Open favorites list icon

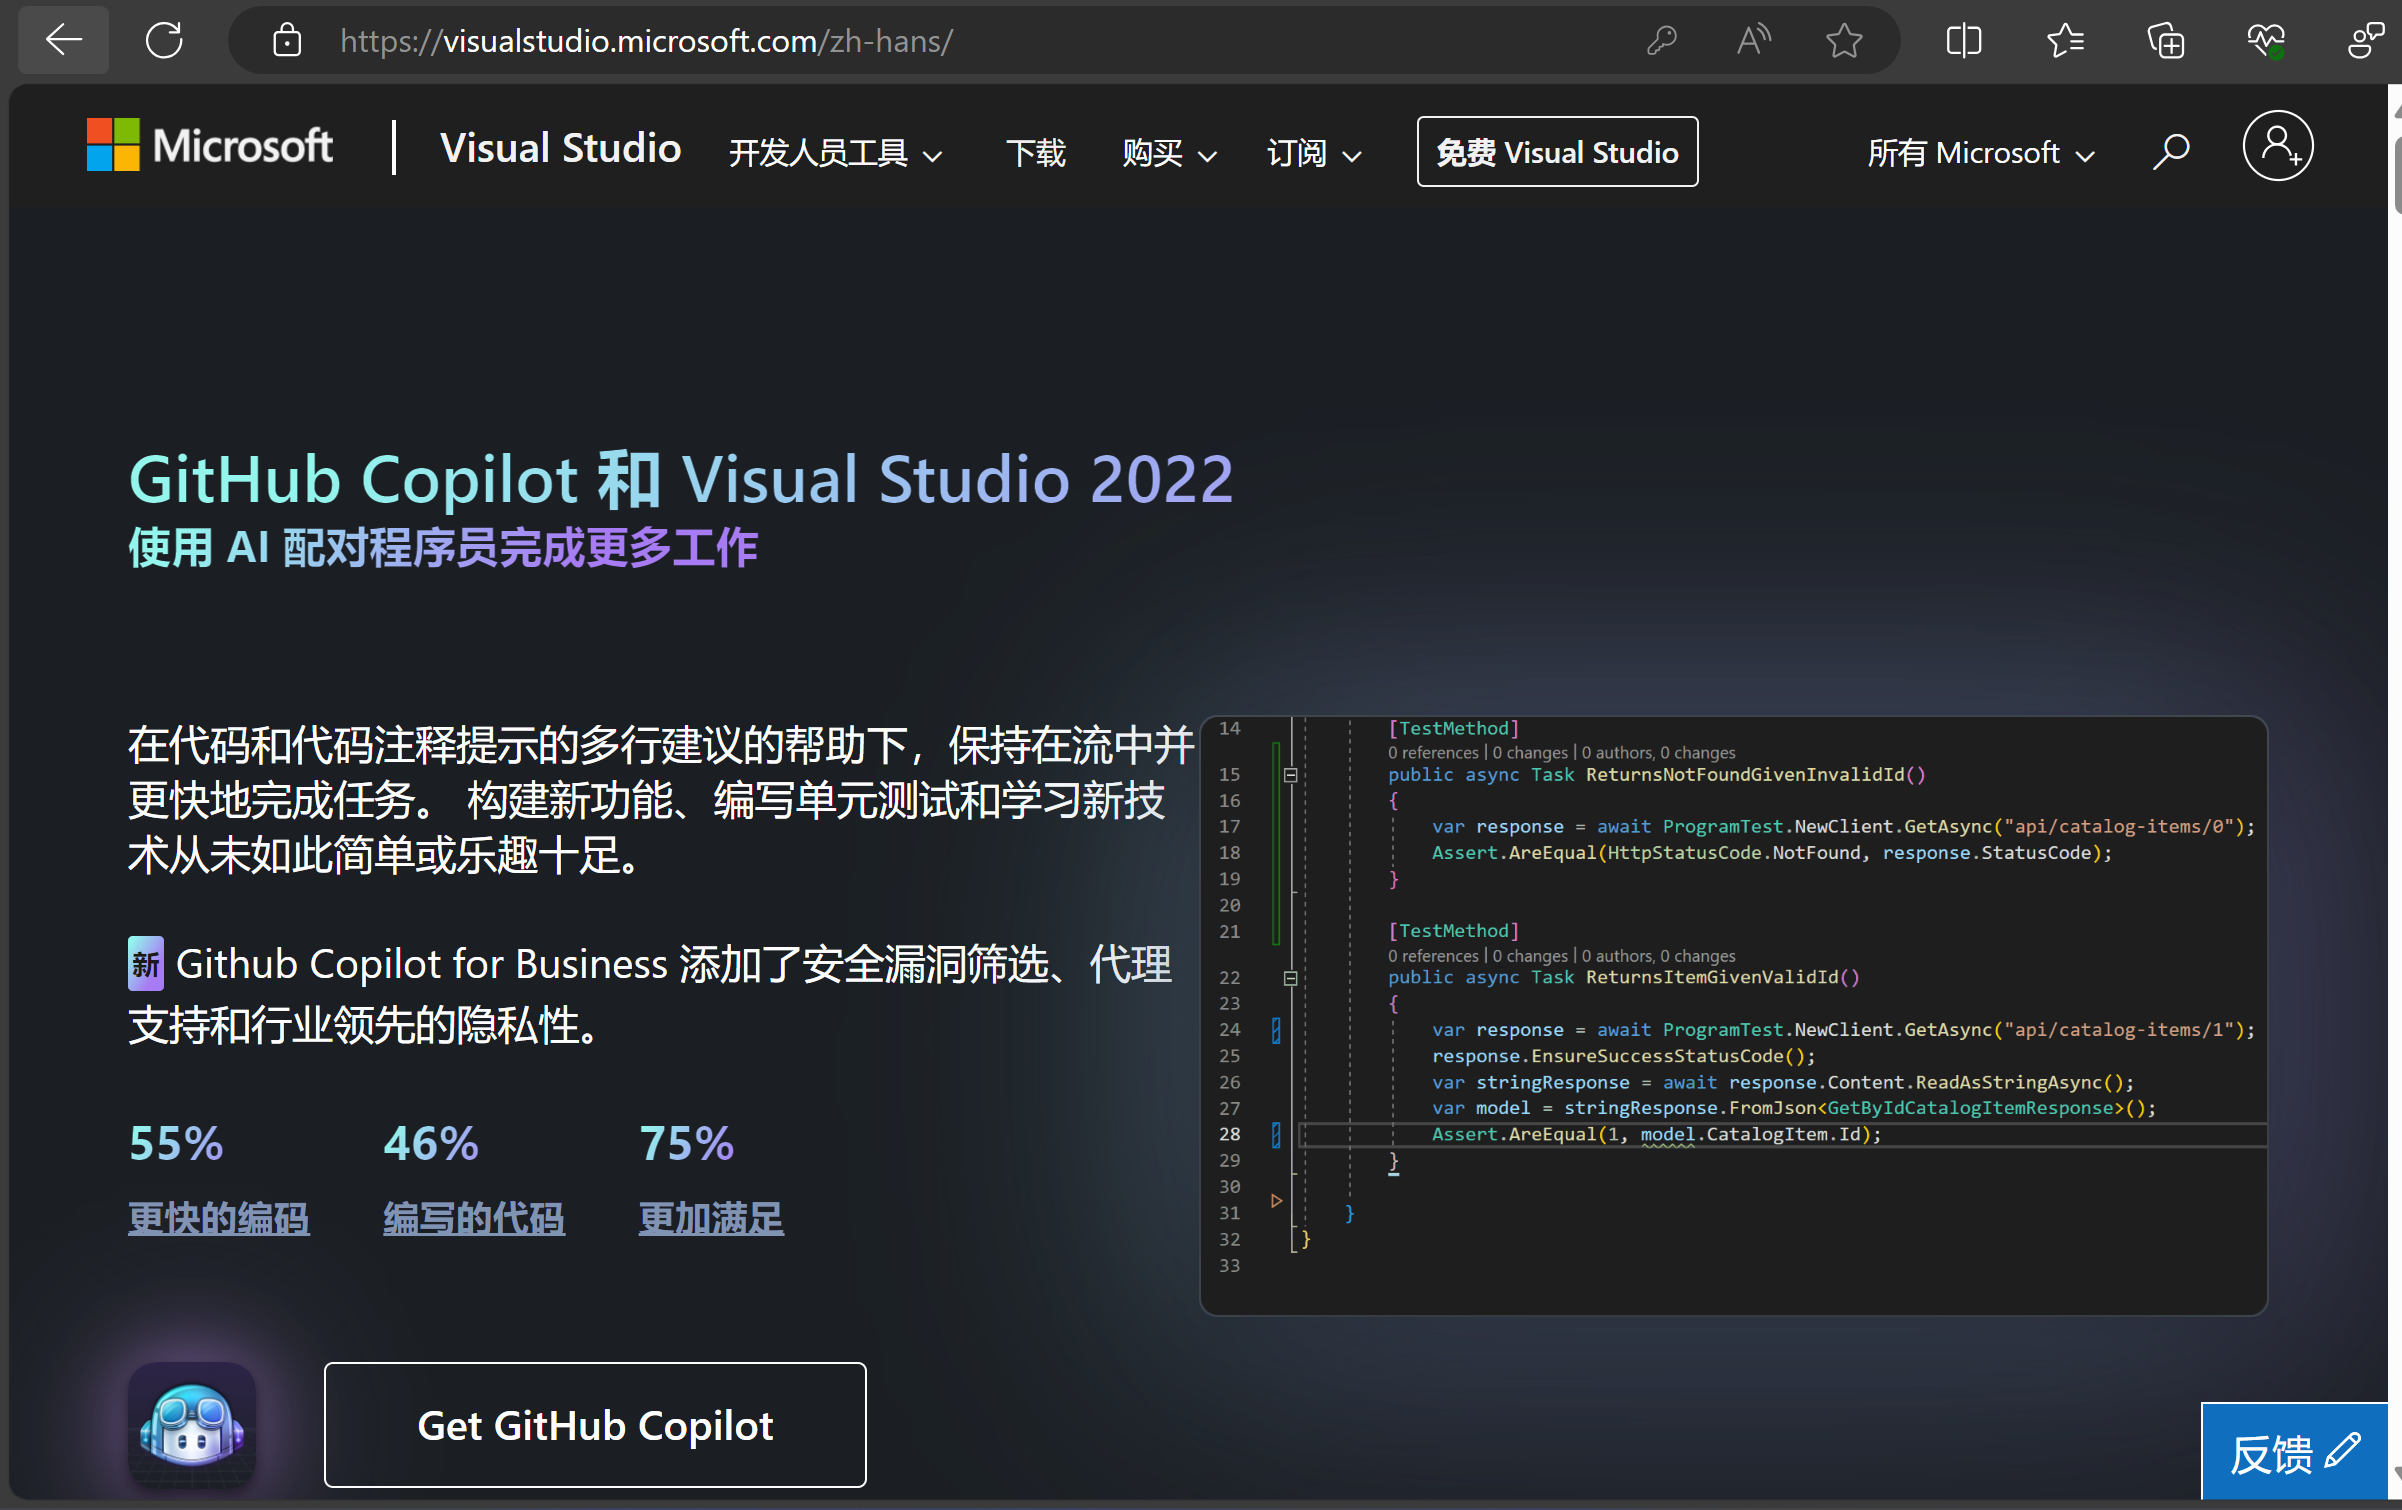click(2065, 40)
